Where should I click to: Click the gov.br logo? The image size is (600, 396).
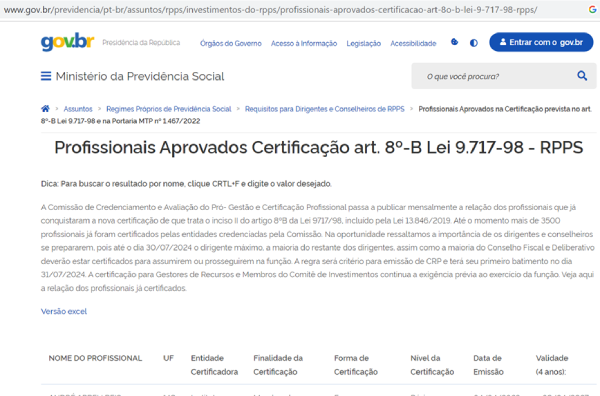(67, 42)
